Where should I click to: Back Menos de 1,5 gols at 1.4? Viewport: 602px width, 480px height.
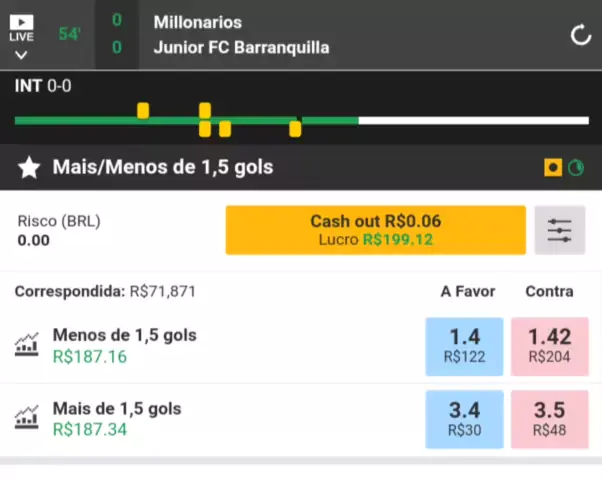click(x=464, y=346)
